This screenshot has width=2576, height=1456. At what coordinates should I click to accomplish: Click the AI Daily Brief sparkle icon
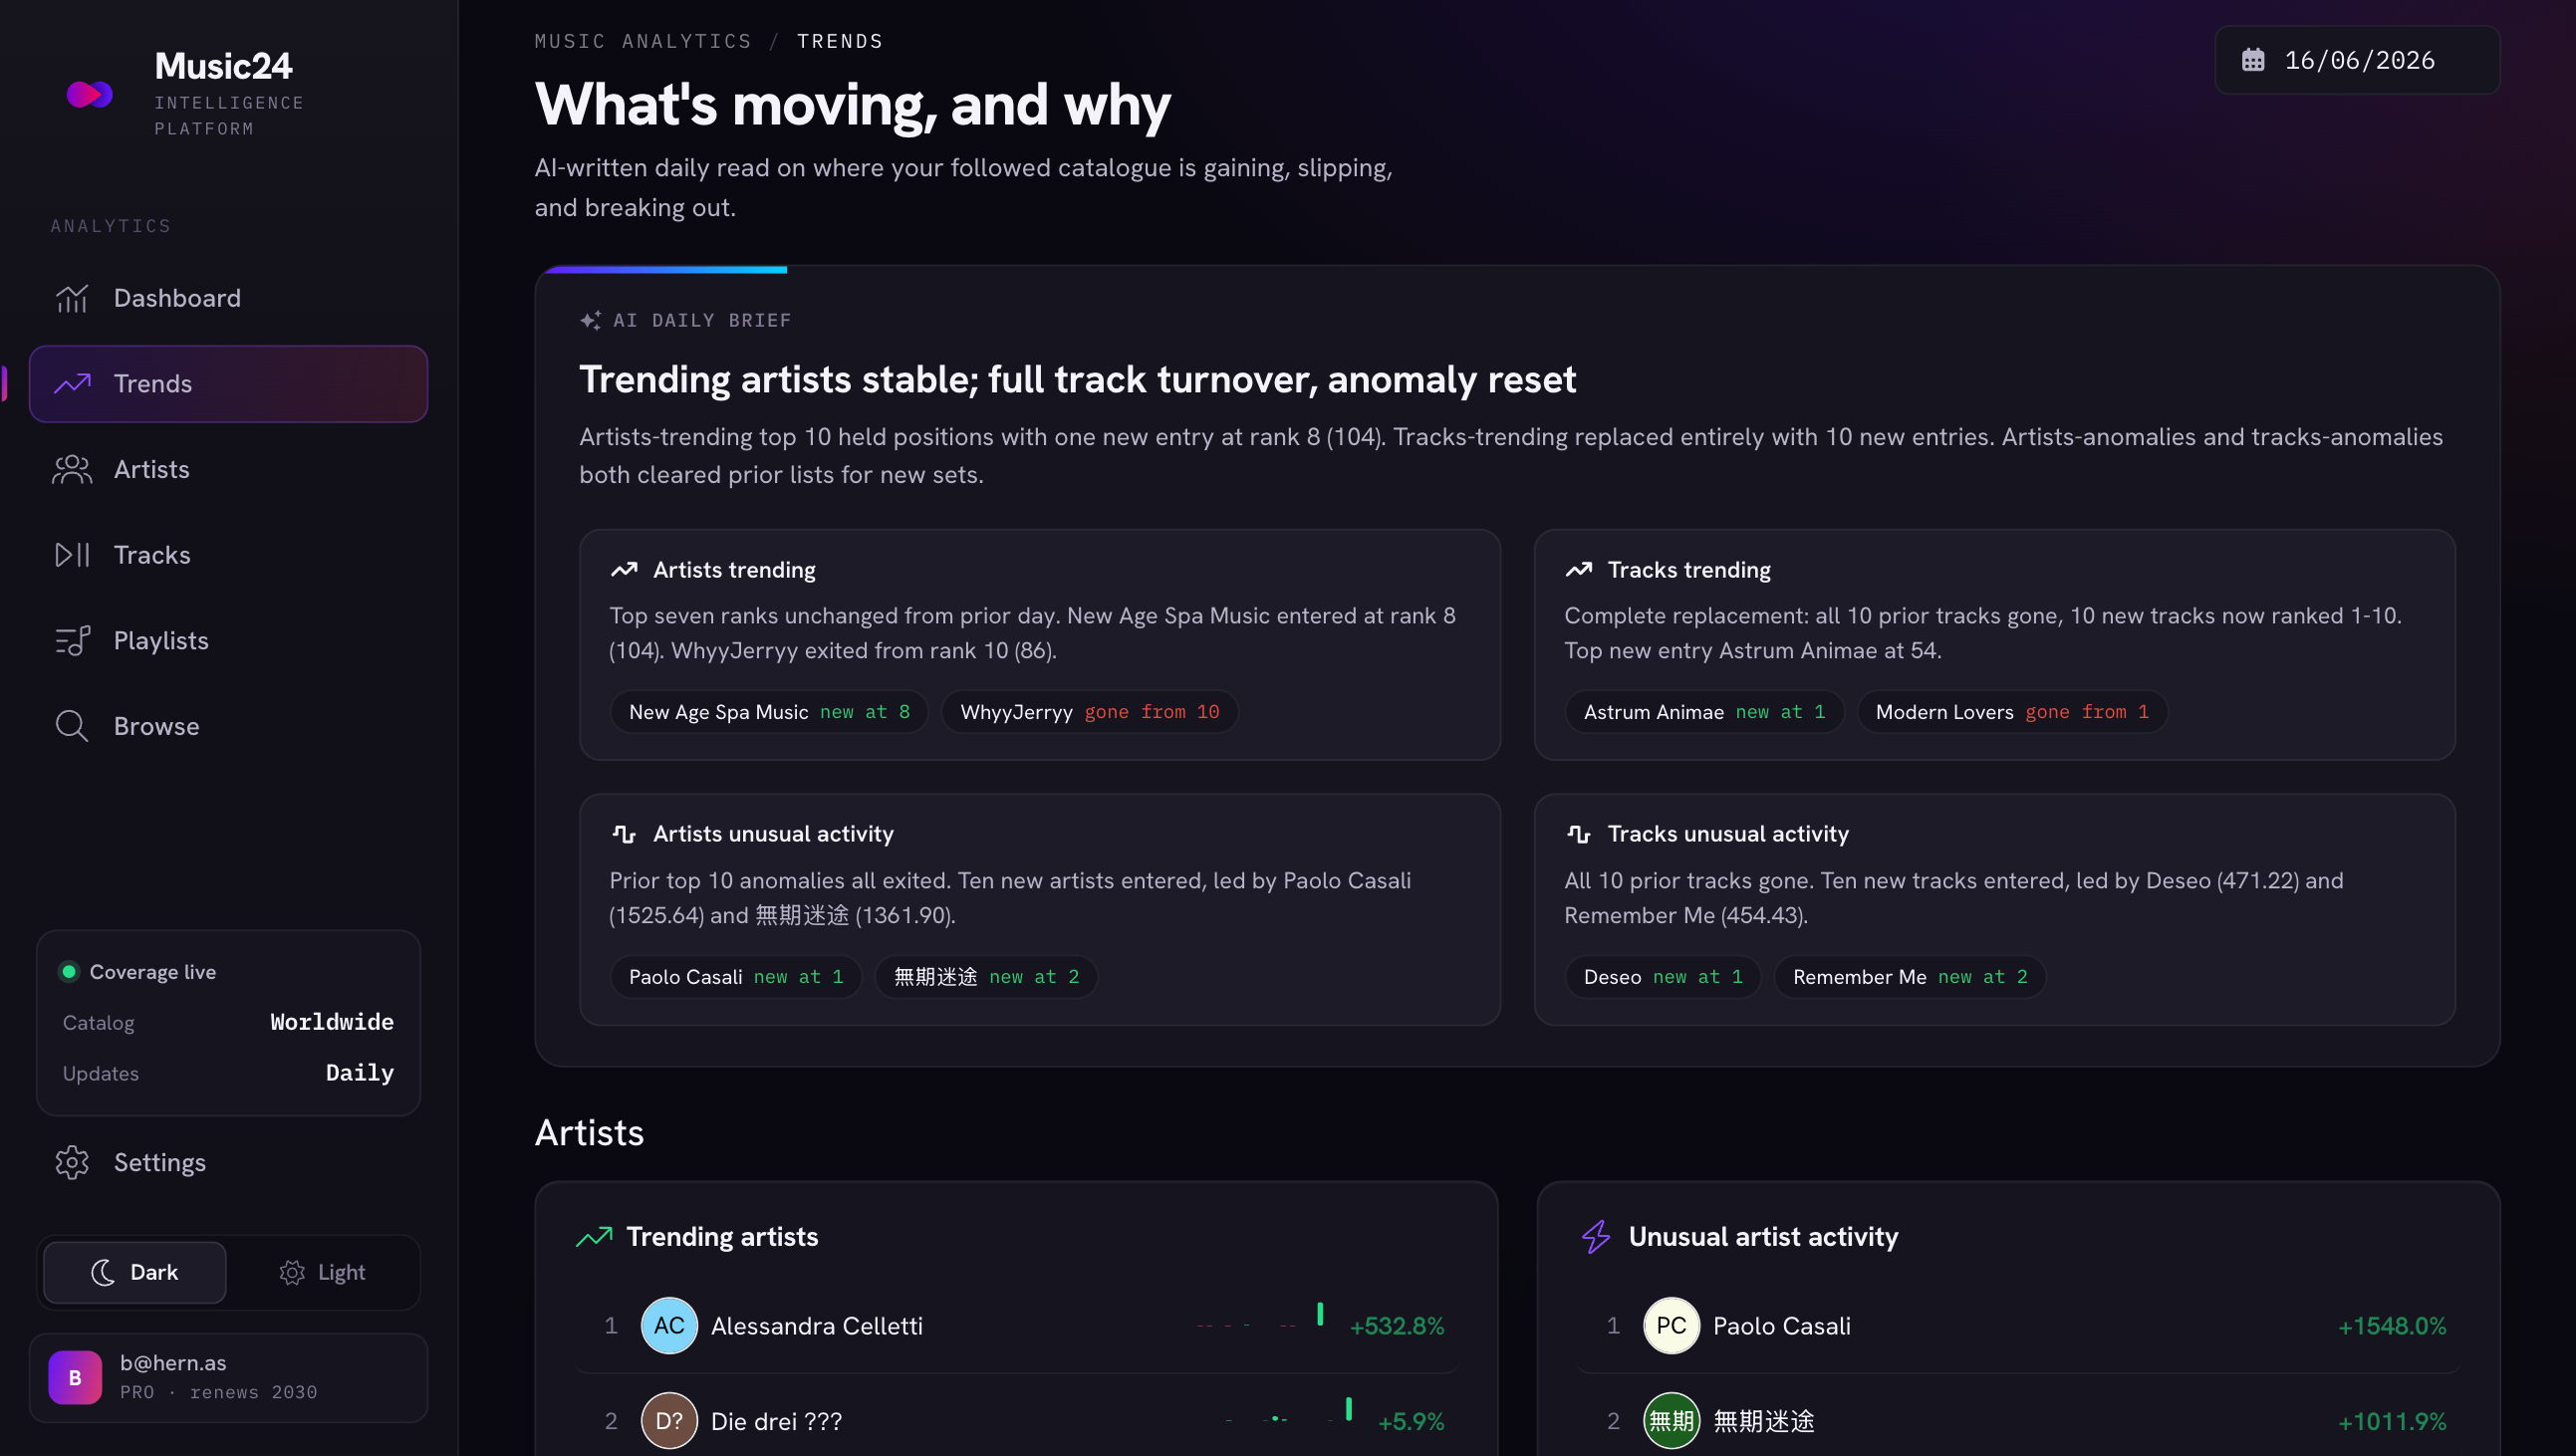pos(590,320)
